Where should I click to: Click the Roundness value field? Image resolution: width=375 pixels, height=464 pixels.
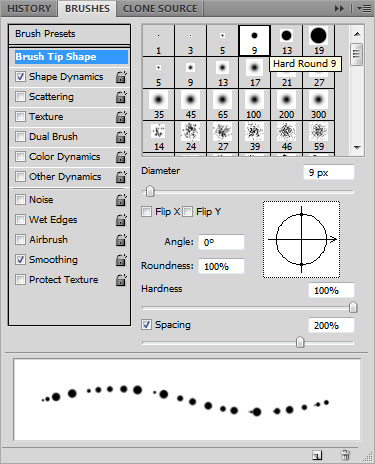click(221, 266)
